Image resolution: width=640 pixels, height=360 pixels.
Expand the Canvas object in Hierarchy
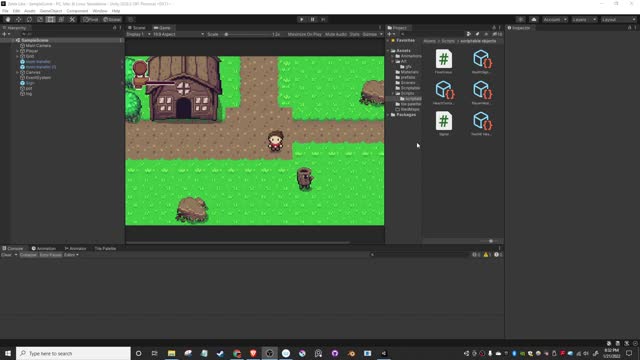tap(18, 72)
